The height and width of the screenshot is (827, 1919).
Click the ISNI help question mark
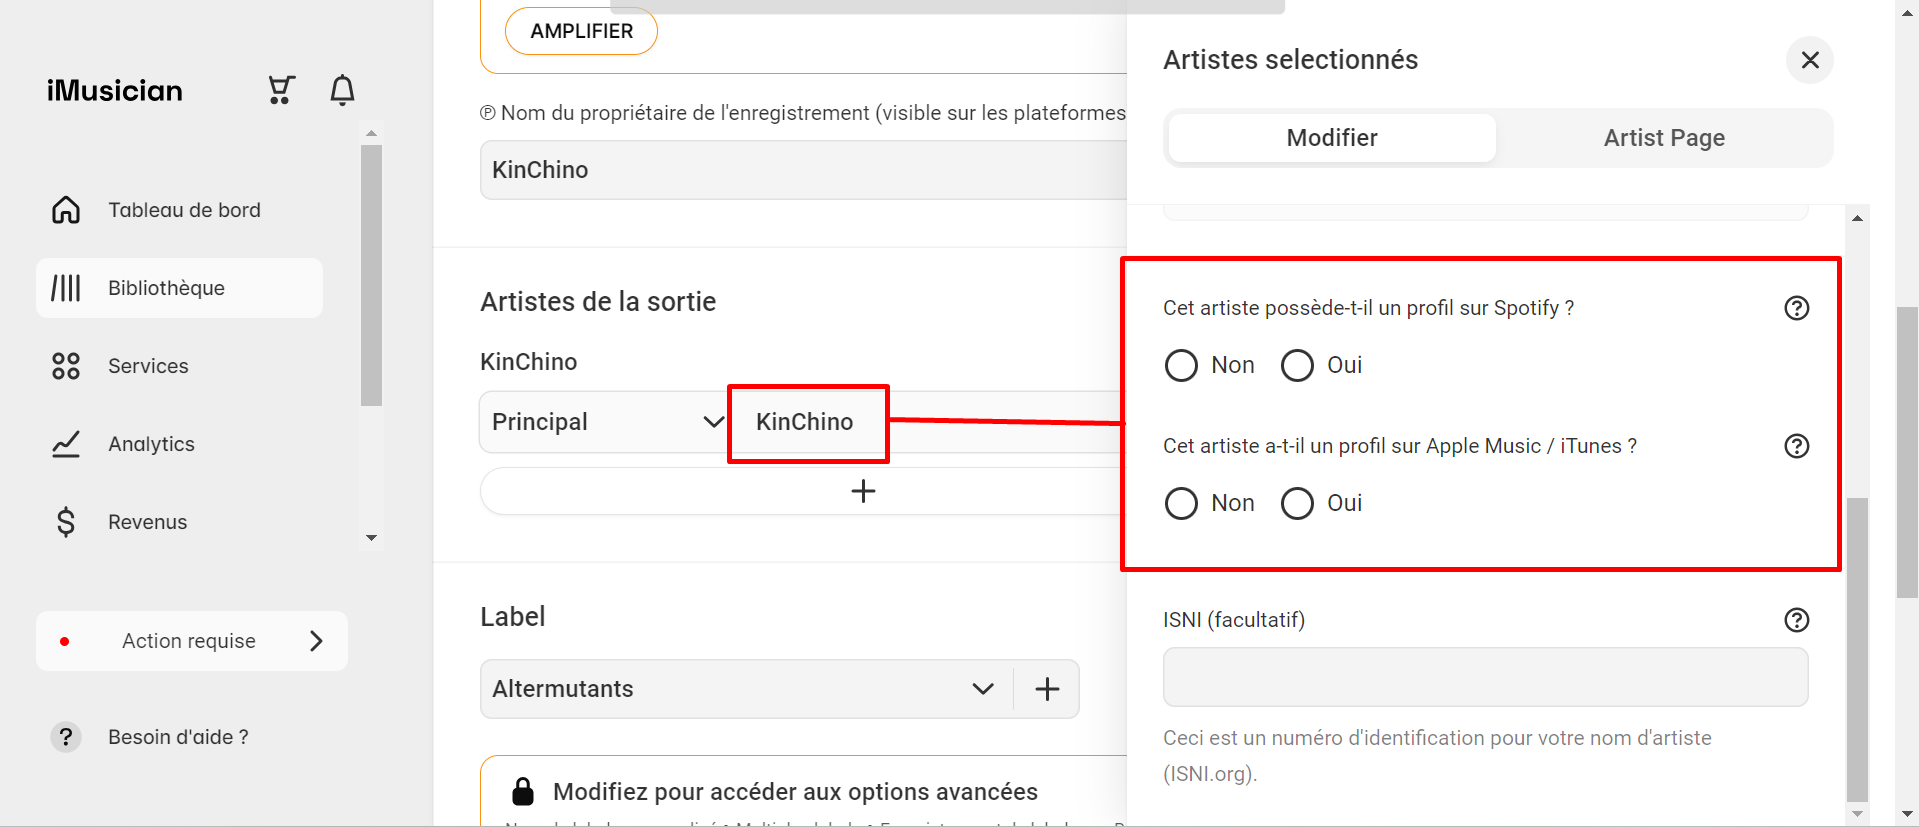(1797, 620)
